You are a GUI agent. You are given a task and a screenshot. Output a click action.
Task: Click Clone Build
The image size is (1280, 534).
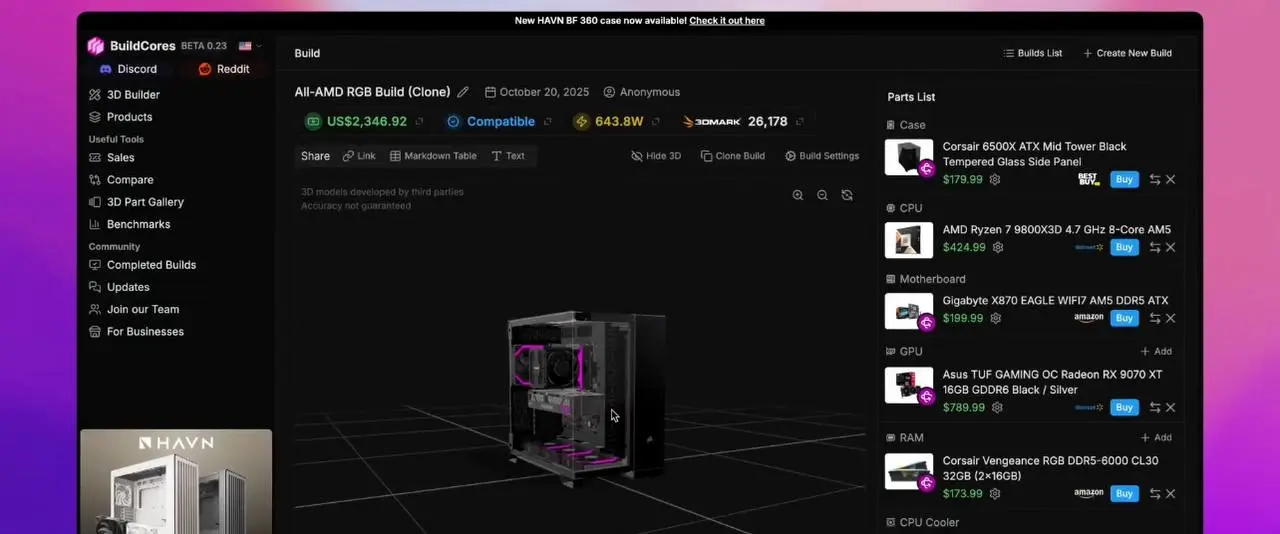pos(733,156)
